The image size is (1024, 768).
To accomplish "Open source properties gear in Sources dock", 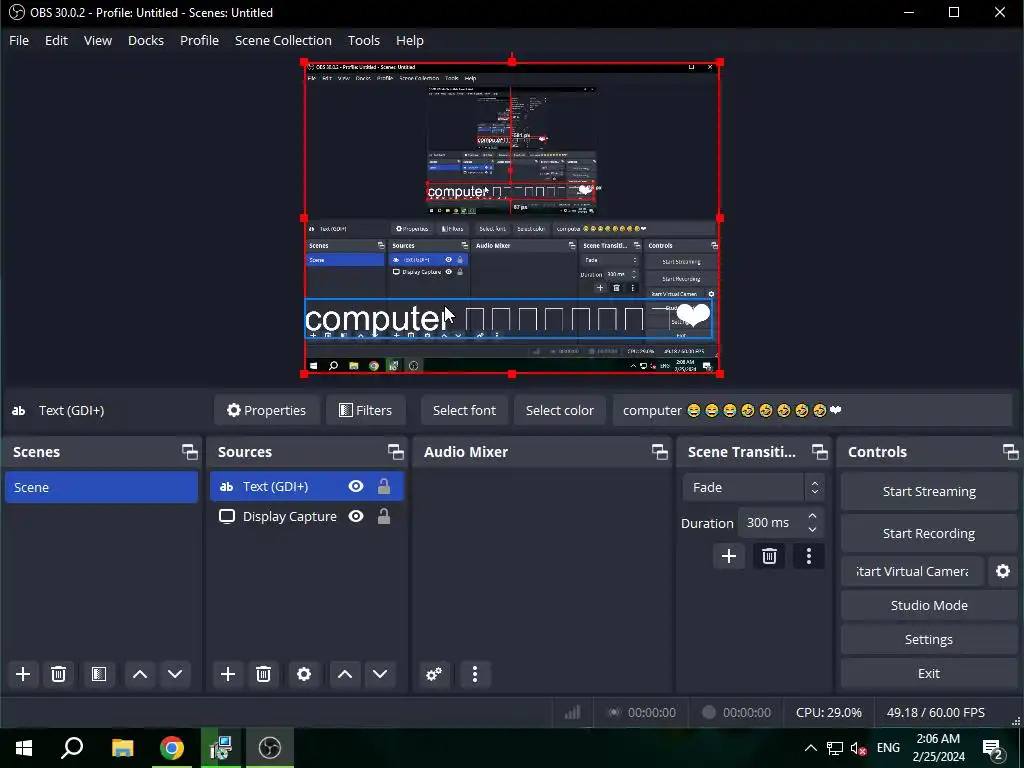I will 304,674.
